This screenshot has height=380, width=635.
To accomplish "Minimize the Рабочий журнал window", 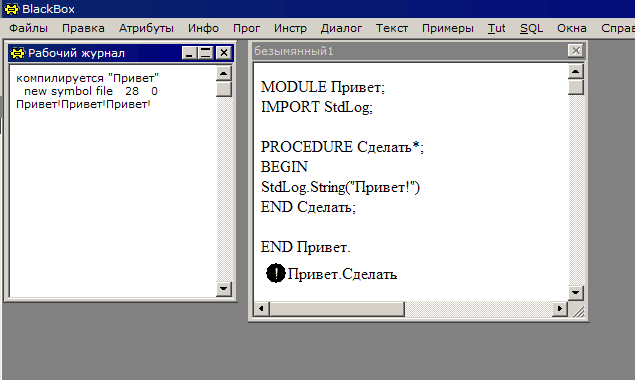I will 190,53.
